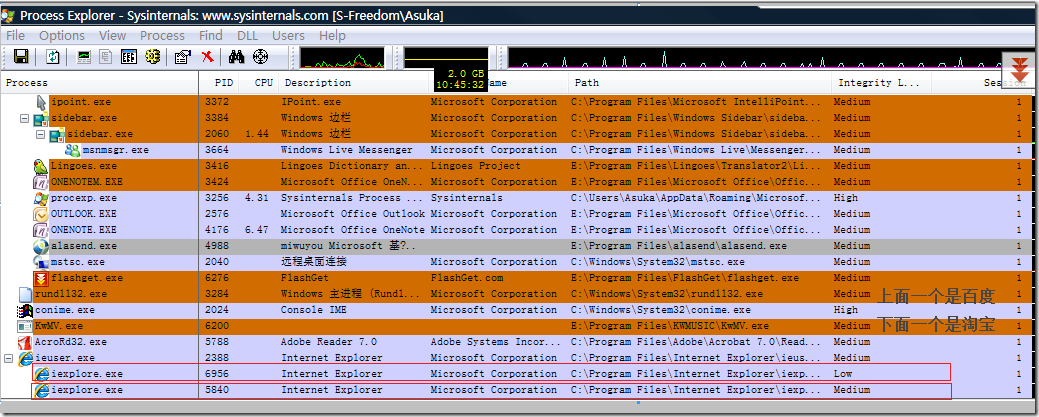Collapse the sidebar.exe PID 2060 tree node
Image resolution: width=1039 pixels, height=417 pixels.
(x=40, y=134)
